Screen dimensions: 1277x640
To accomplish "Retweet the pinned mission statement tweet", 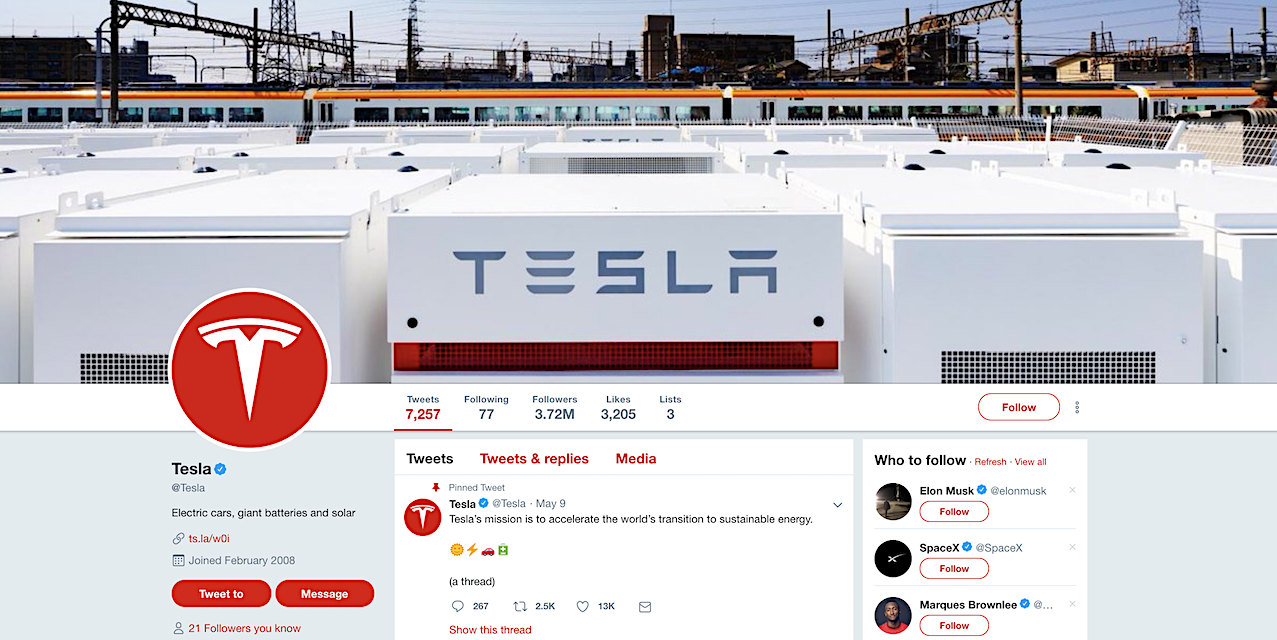I will (x=520, y=605).
